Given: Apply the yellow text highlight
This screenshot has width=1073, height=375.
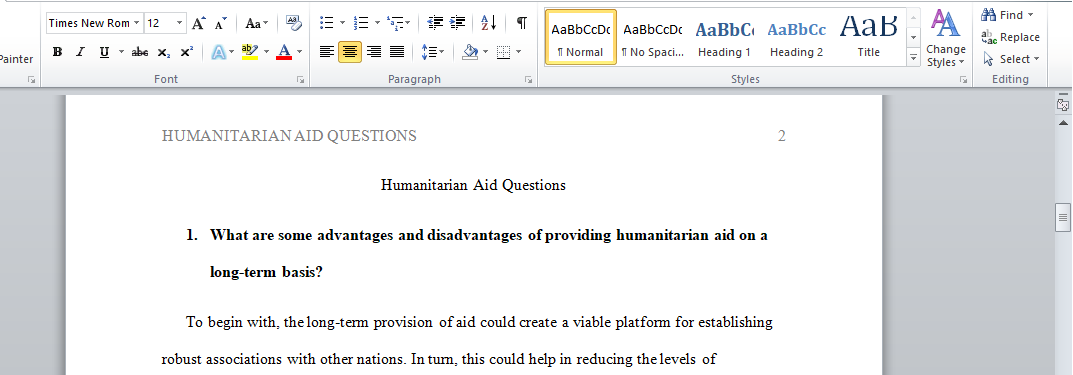Looking at the screenshot, I should pos(250,52).
